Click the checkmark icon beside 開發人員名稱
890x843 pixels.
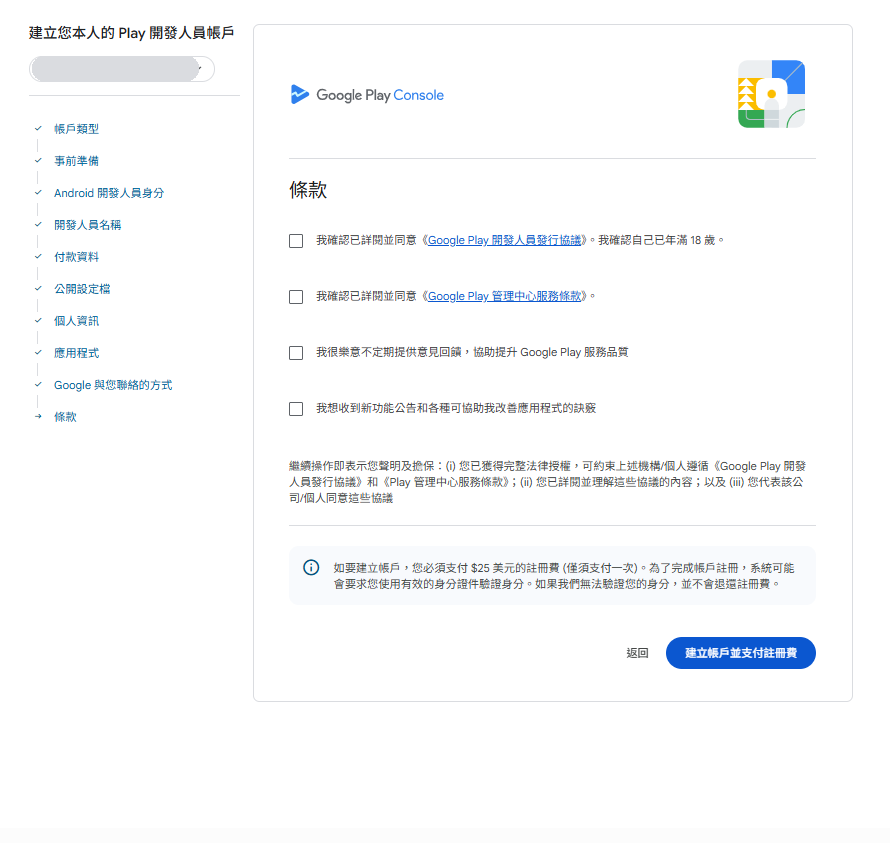tap(38, 224)
